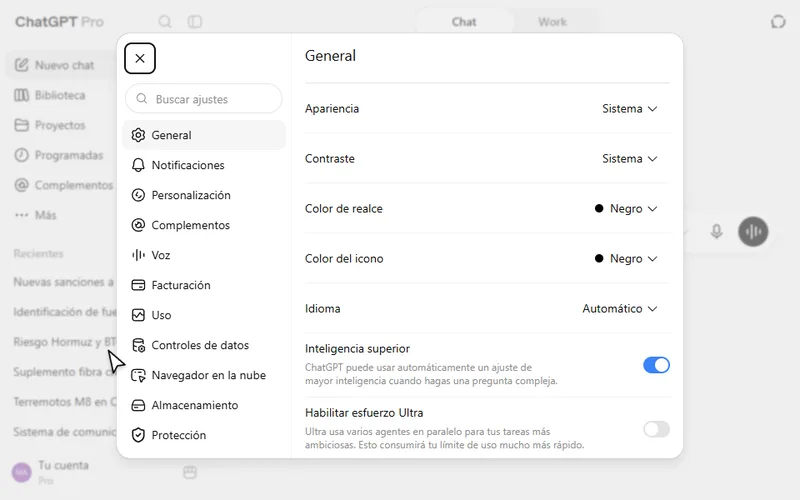Open the Facturación settings tab

point(204,285)
